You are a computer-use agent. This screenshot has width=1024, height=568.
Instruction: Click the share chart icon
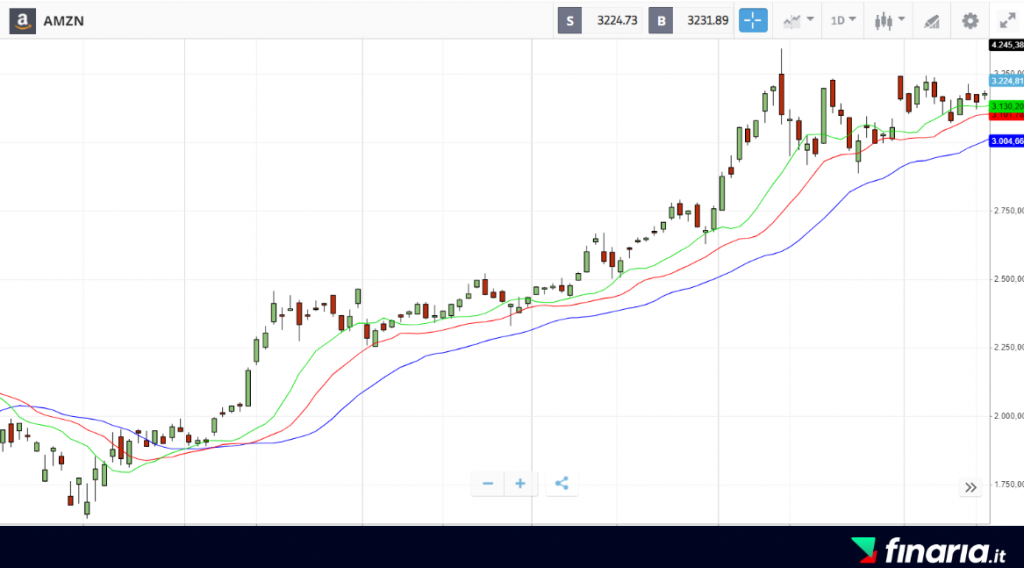562,484
